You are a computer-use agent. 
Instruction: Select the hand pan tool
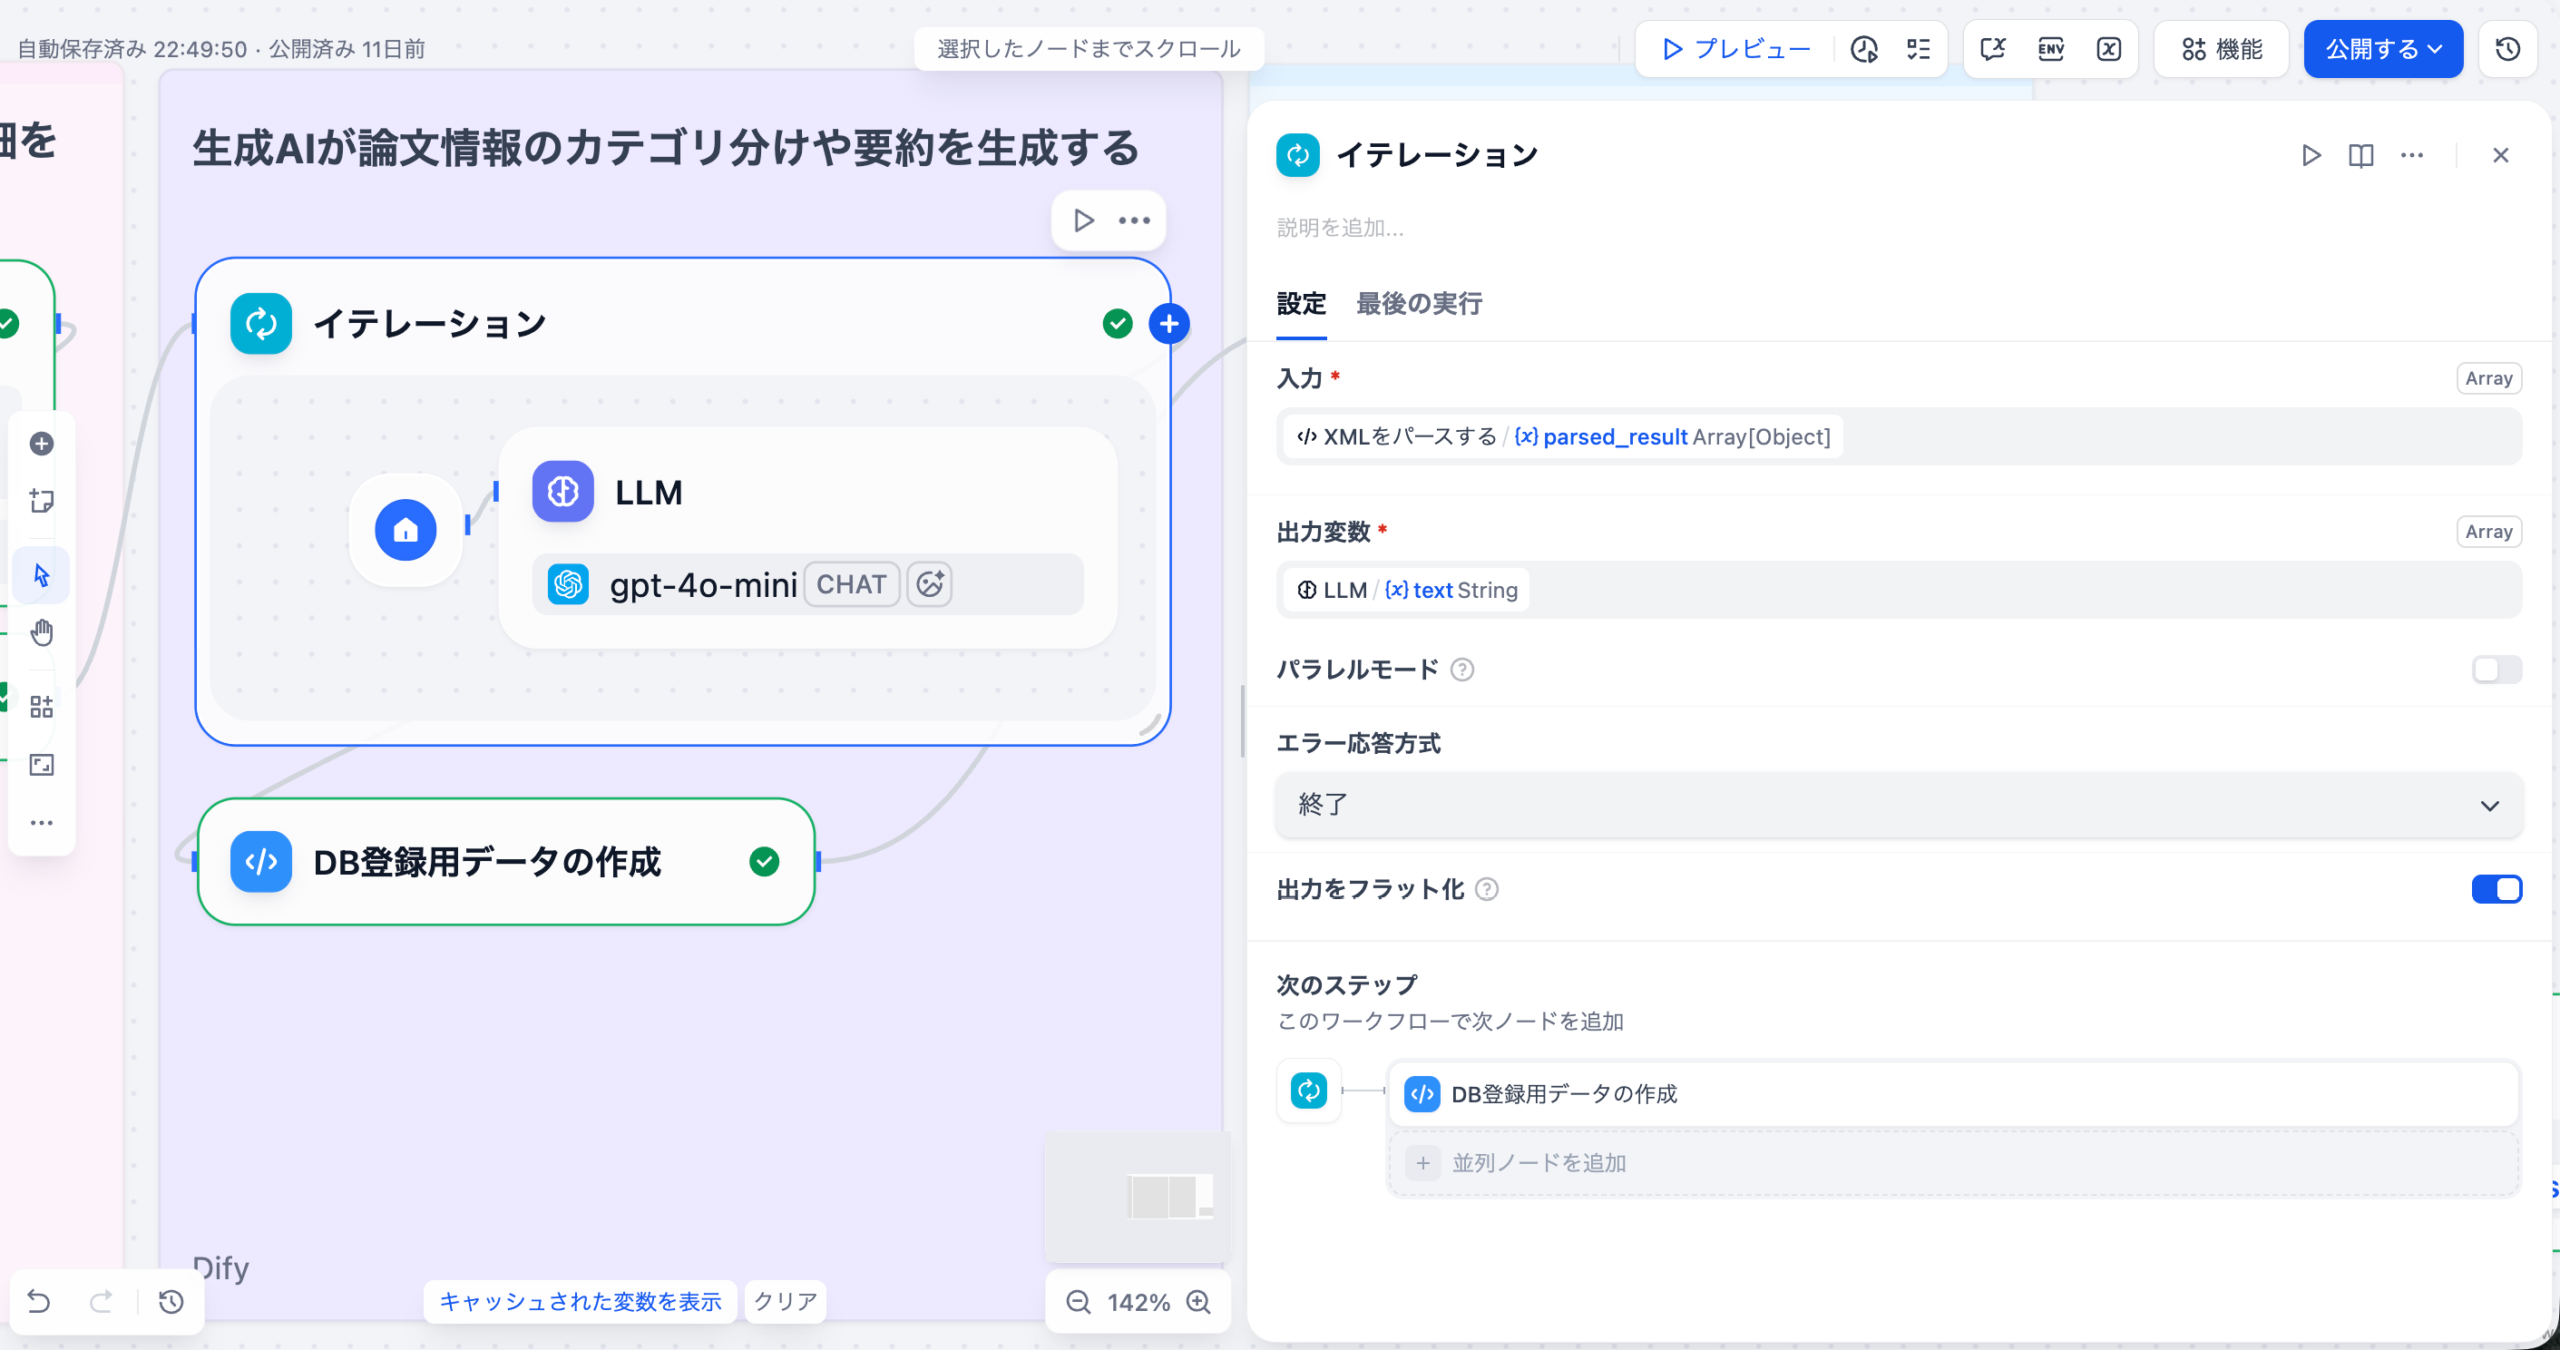pos(41,633)
